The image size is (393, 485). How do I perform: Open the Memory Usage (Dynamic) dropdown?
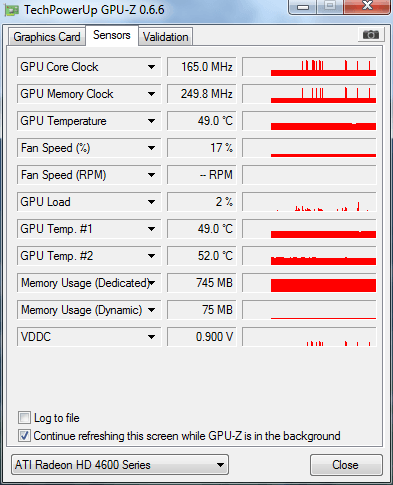[x=151, y=310]
